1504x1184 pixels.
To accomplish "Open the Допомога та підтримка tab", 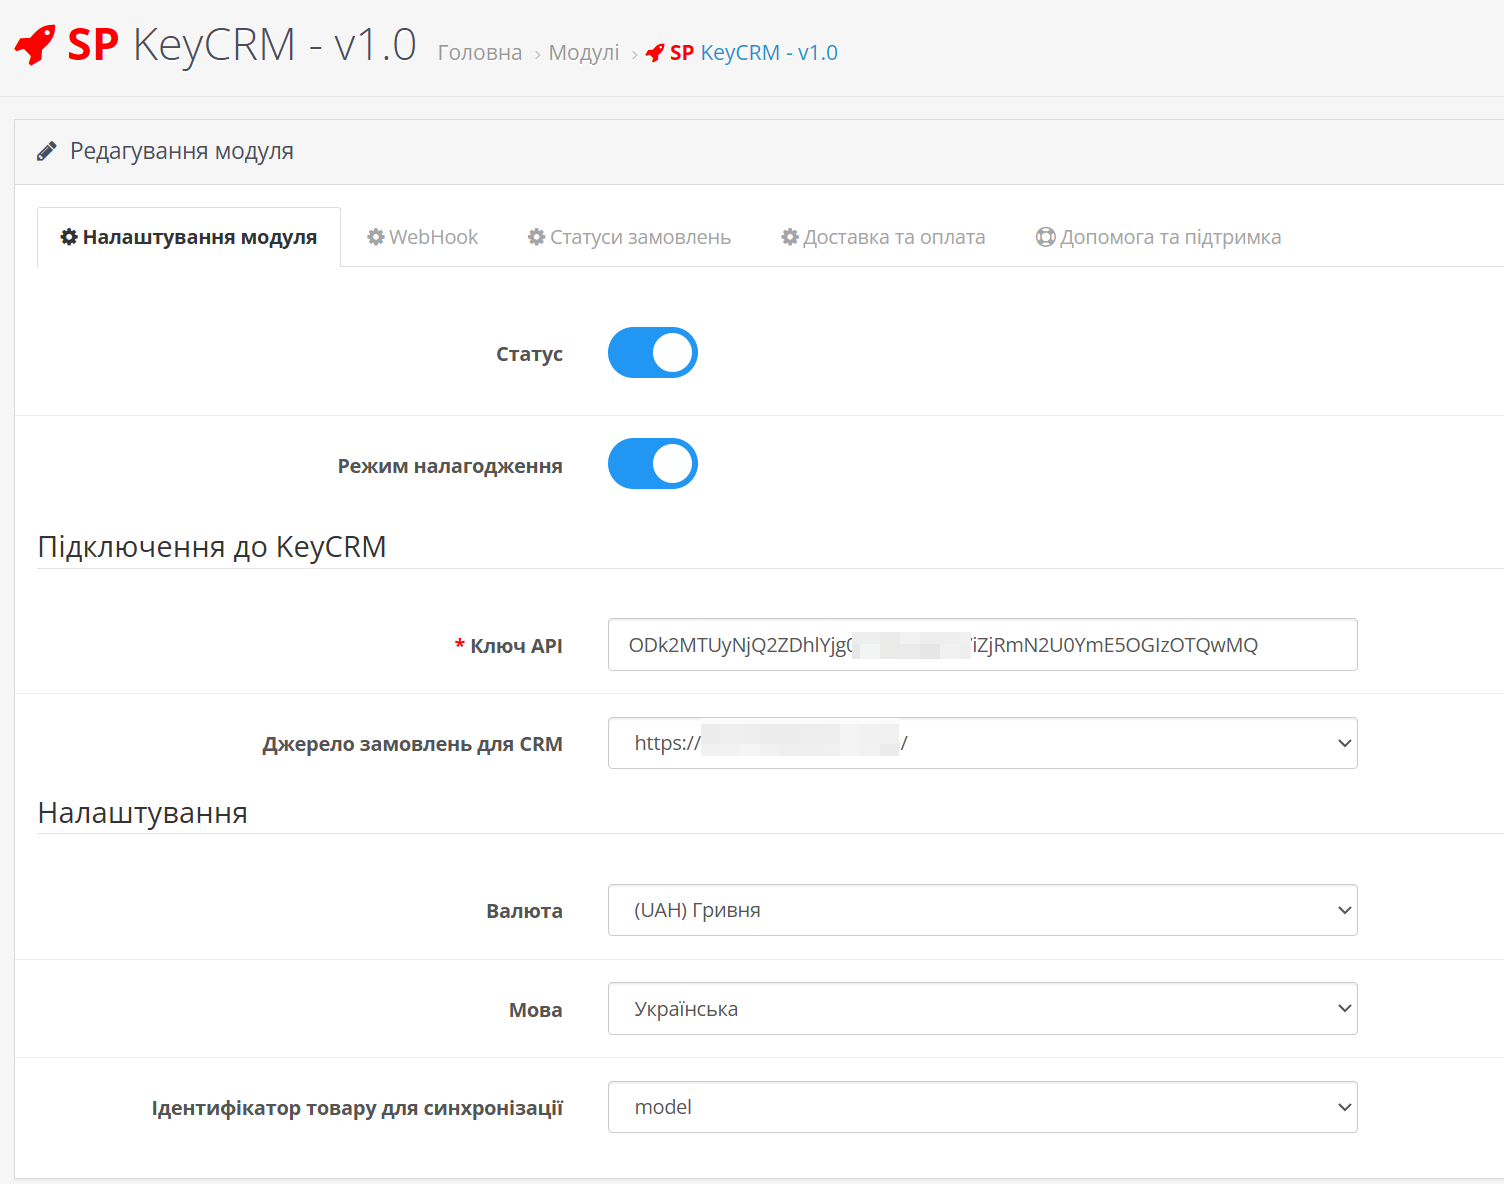I will coord(1158,237).
